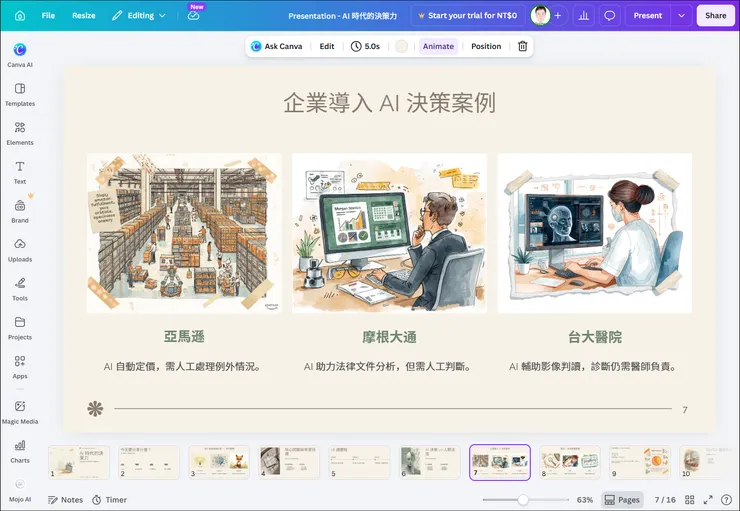Select the businessman at computer illustration

click(x=389, y=233)
